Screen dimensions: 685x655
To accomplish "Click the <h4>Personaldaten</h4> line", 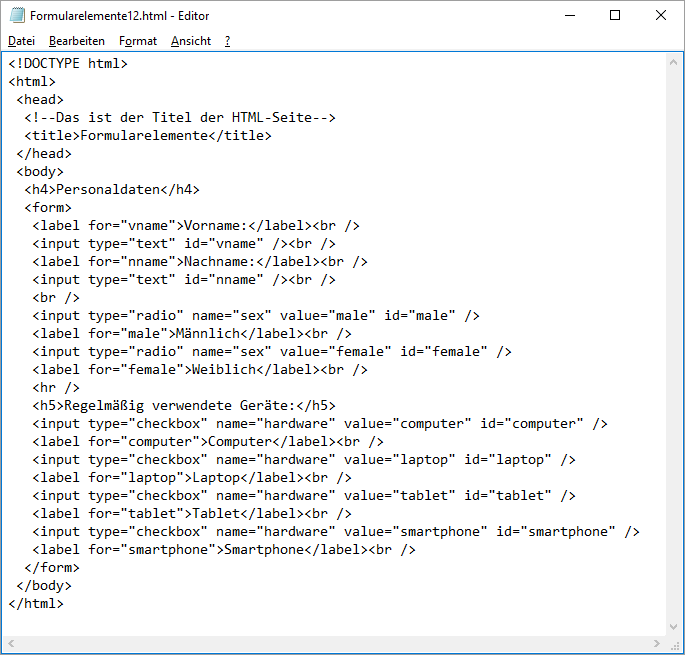I will pos(112,190).
